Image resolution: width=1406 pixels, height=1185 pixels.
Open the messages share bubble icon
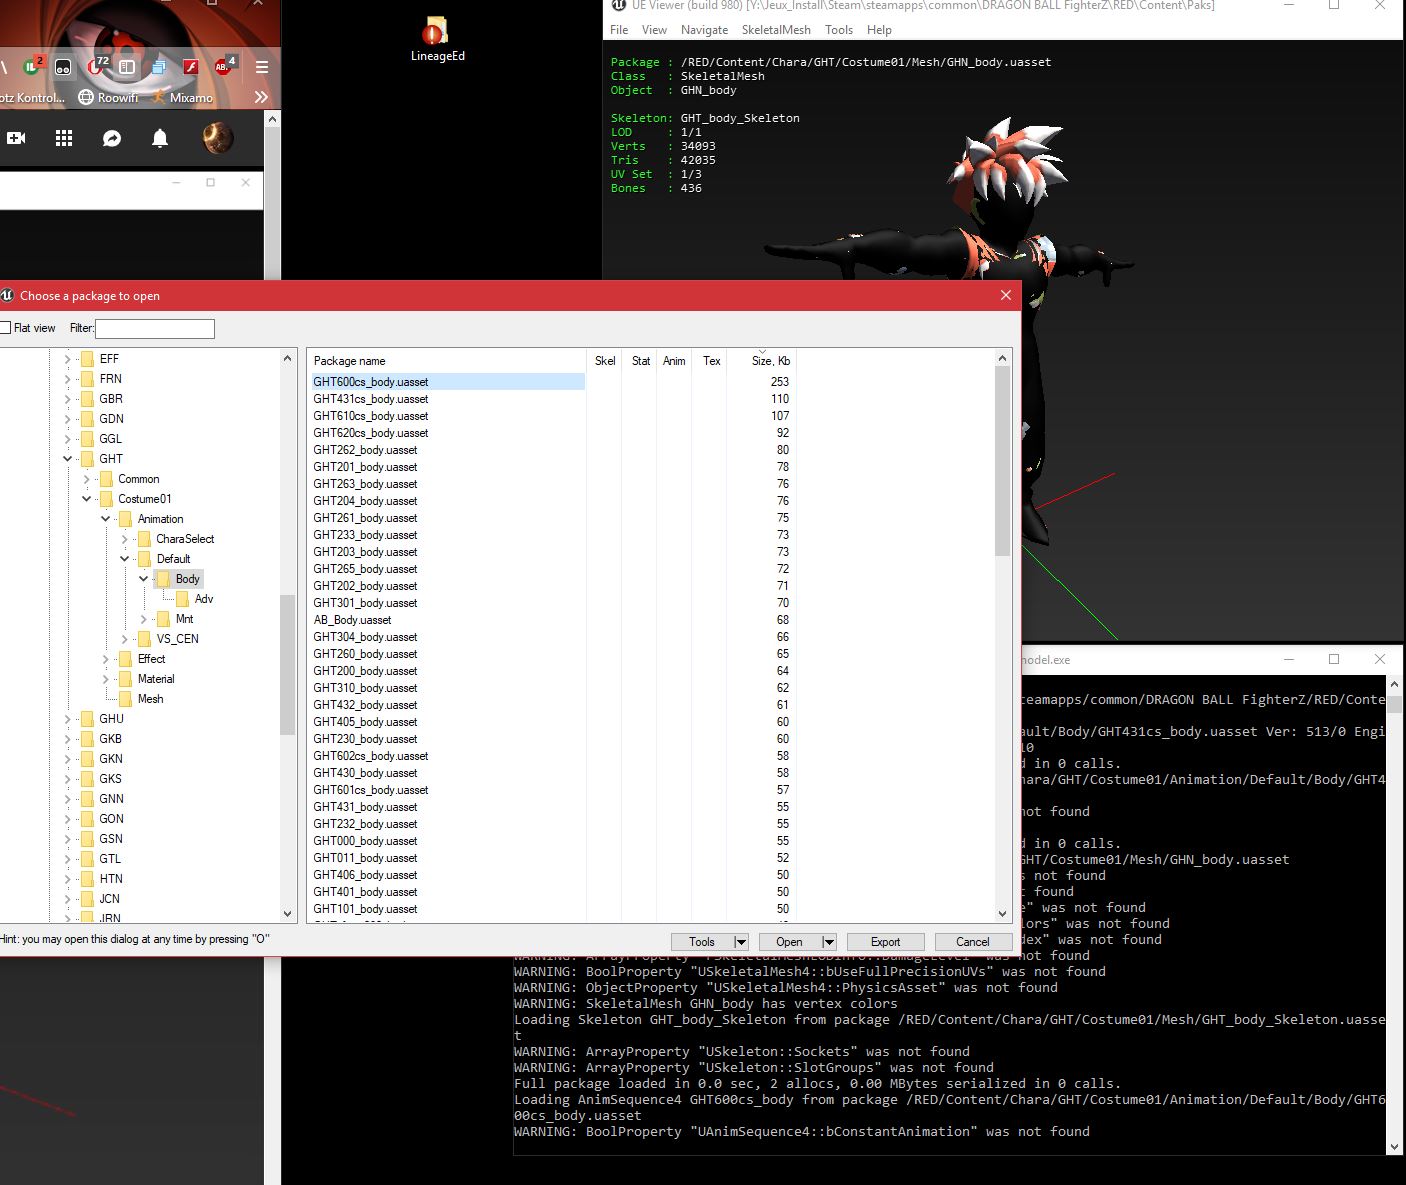click(x=112, y=138)
